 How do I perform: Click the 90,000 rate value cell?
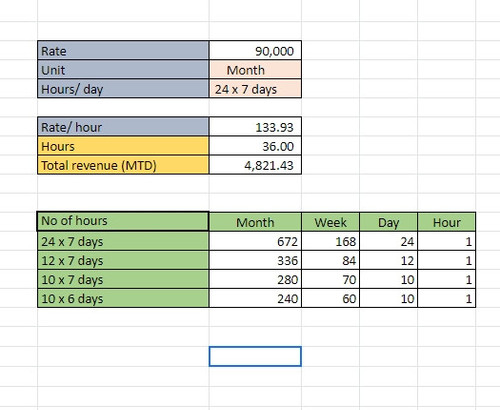[255, 50]
